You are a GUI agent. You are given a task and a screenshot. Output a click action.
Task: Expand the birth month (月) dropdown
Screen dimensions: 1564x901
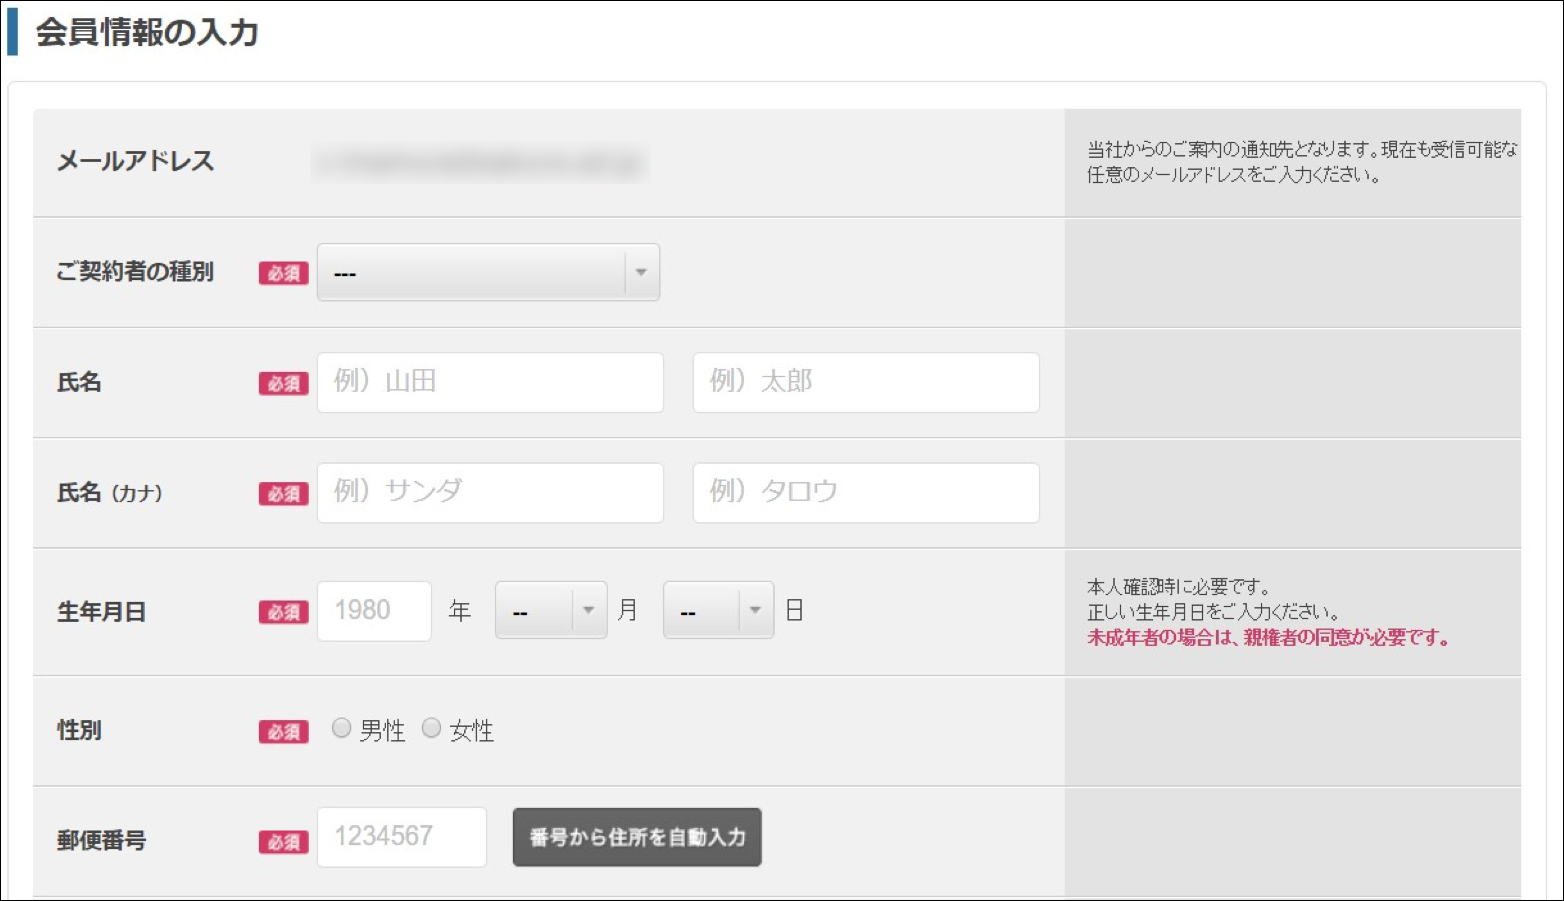550,611
